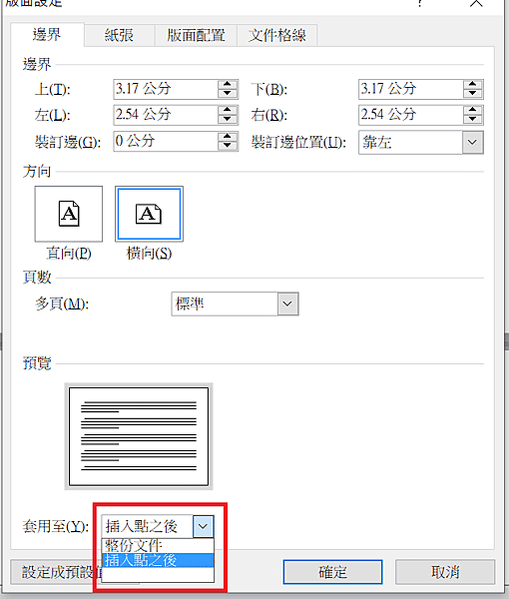Decrease the gutter value with down arrow

(x=228, y=146)
